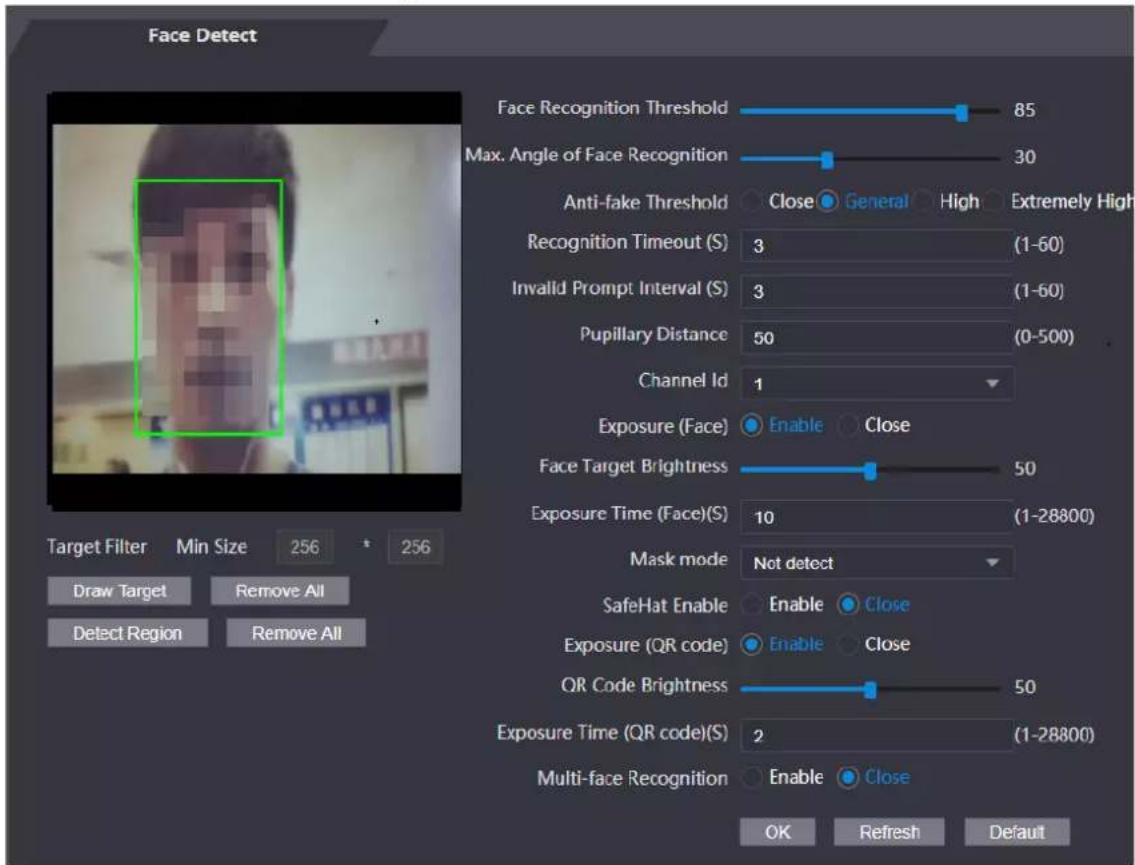
Task: Click the Refresh button
Action: tap(889, 832)
